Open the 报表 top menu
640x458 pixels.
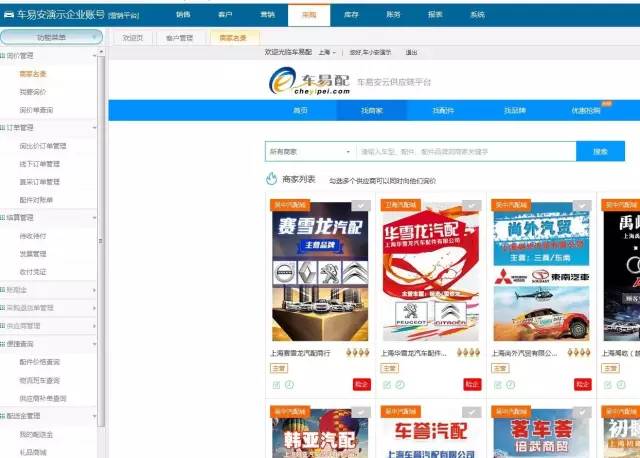coord(435,15)
